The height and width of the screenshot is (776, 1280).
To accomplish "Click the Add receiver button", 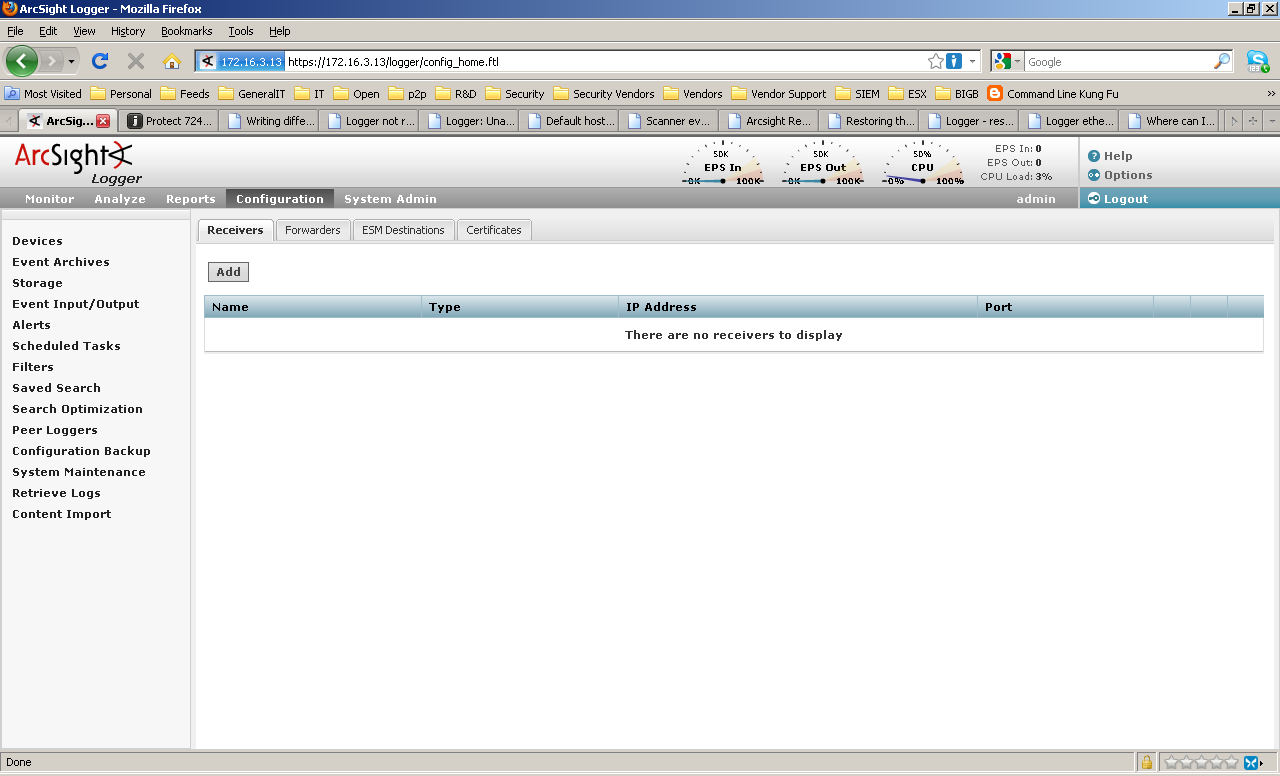I will 228,272.
